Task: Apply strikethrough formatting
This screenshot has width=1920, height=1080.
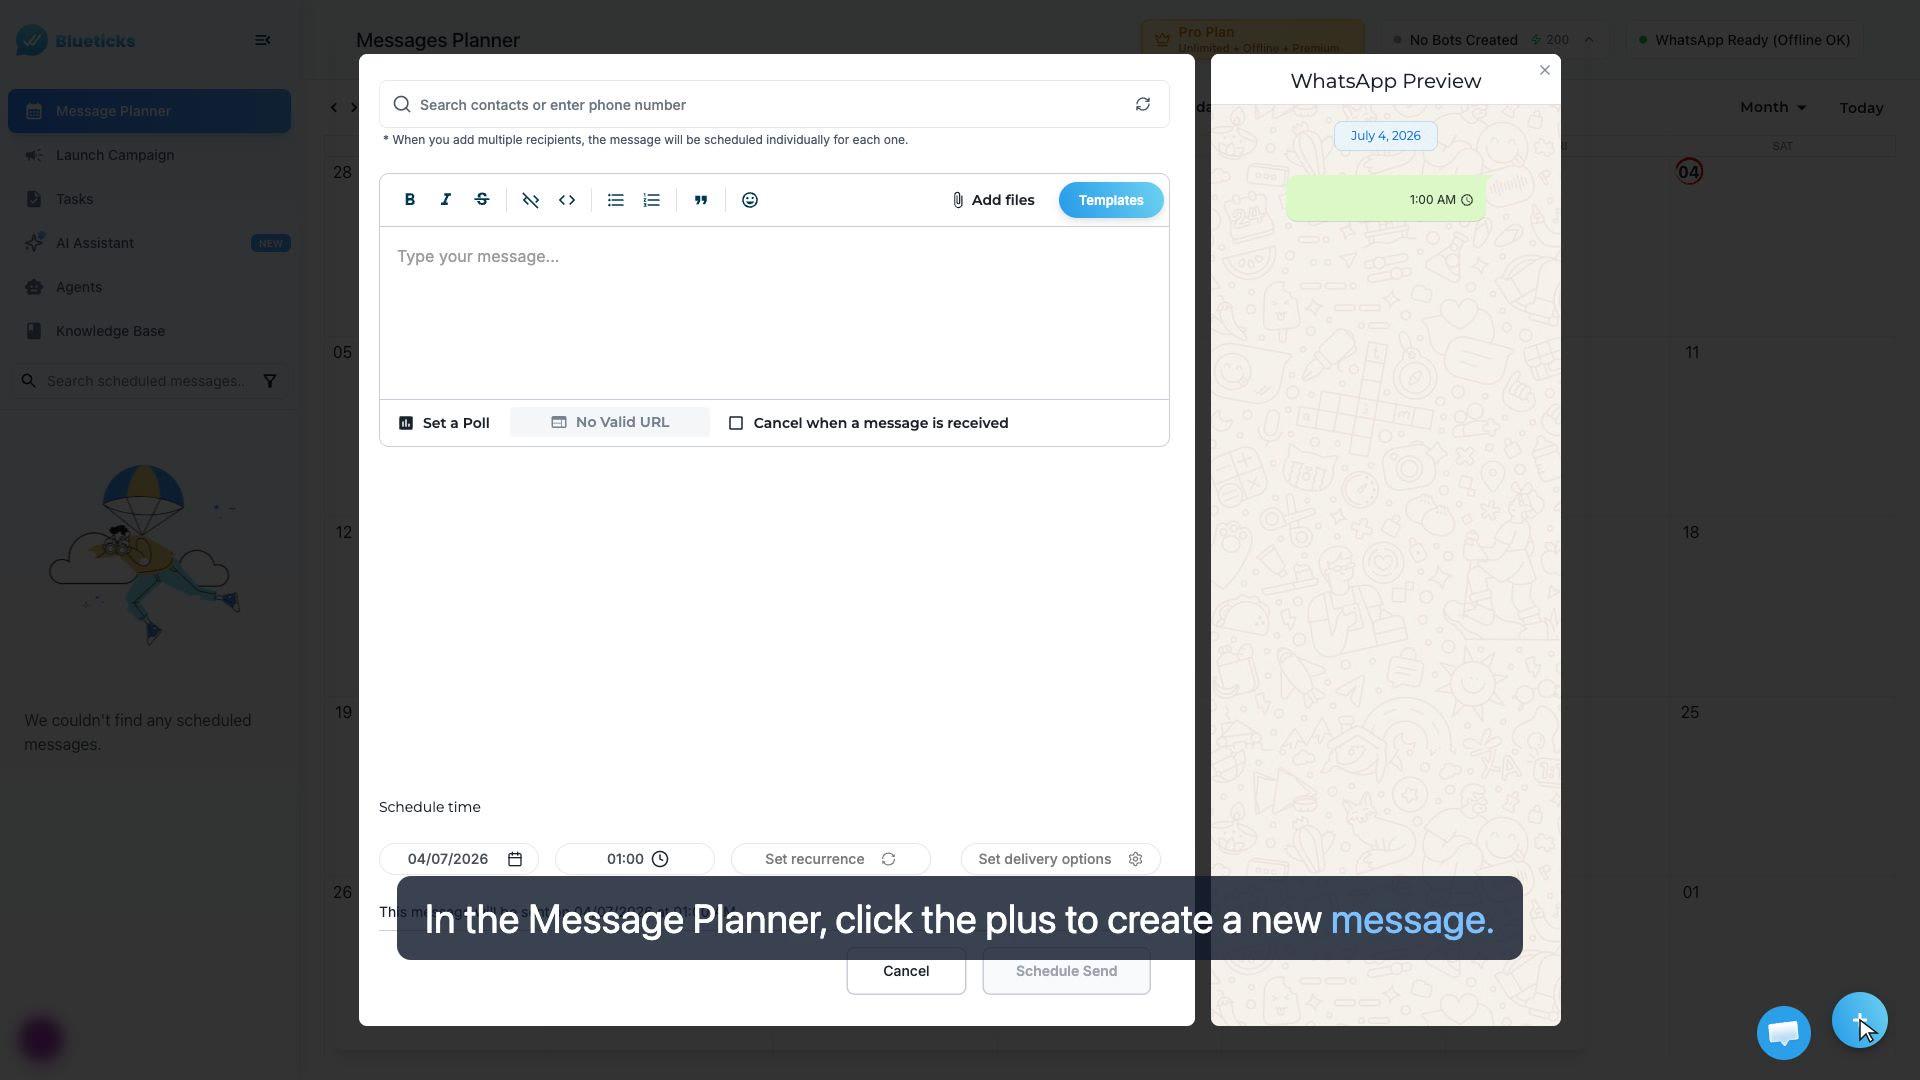Action: click(x=481, y=200)
